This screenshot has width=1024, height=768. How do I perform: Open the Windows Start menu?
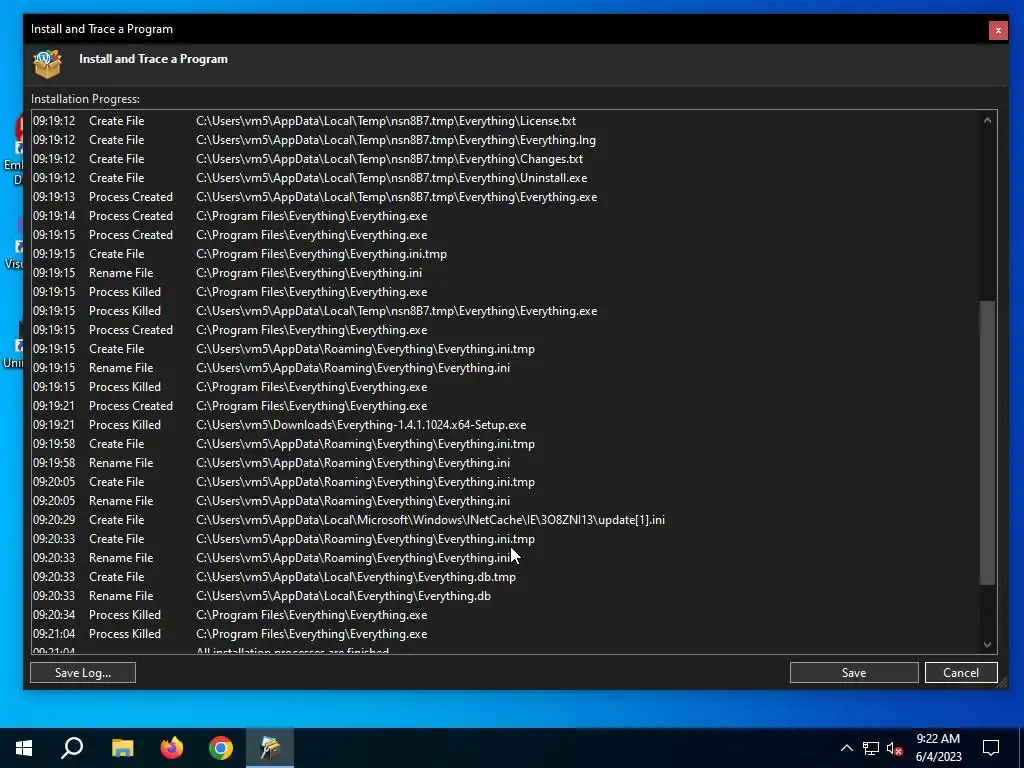(x=24, y=748)
